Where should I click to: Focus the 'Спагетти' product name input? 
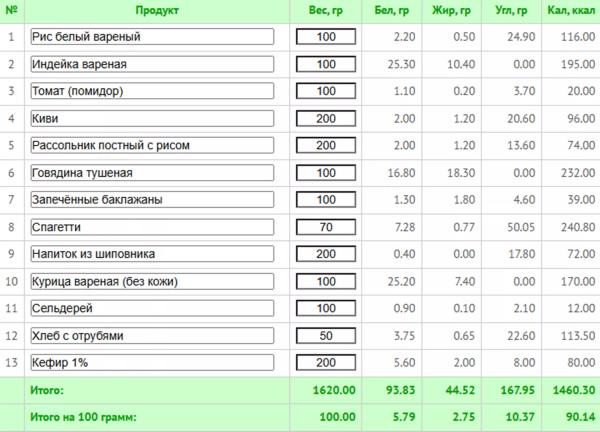pyautogui.click(x=152, y=226)
